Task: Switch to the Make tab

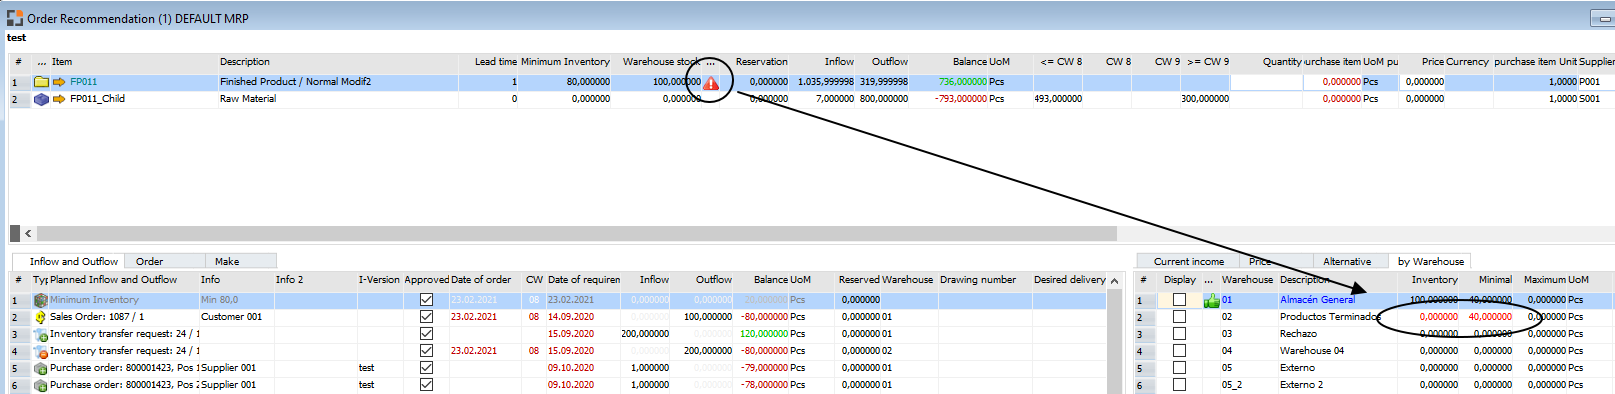Action: pos(227,261)
